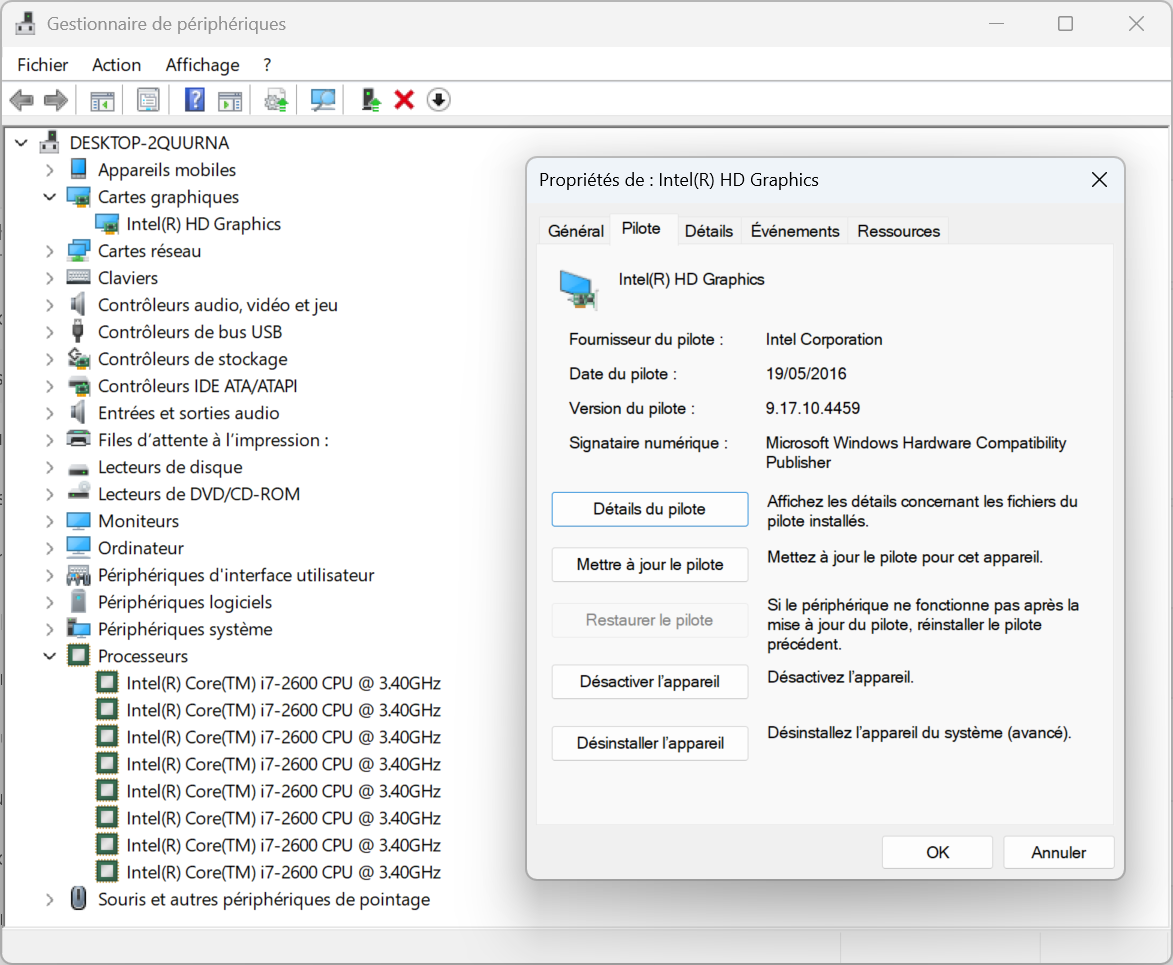Open the Événements tab
Screen dimensions: 1173x965
[x=795, y=231]
